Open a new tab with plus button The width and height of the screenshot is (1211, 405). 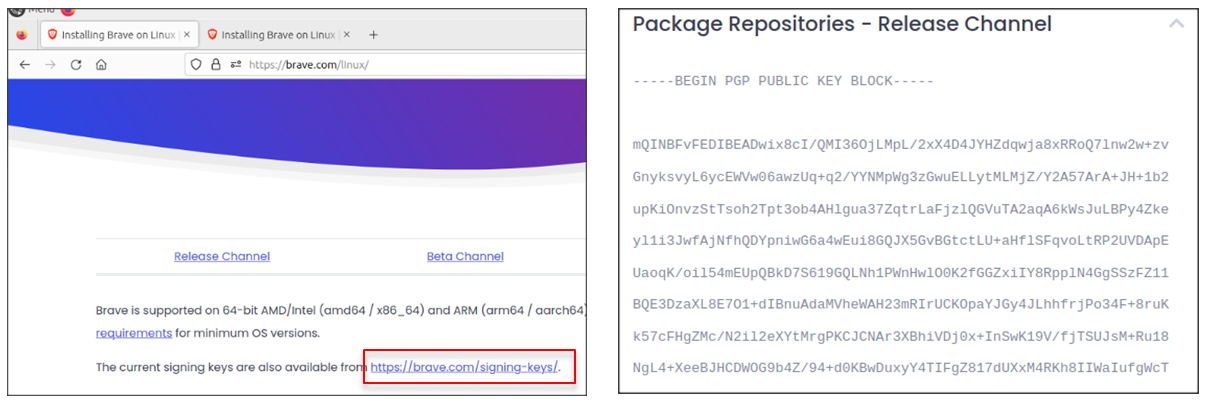374,34
